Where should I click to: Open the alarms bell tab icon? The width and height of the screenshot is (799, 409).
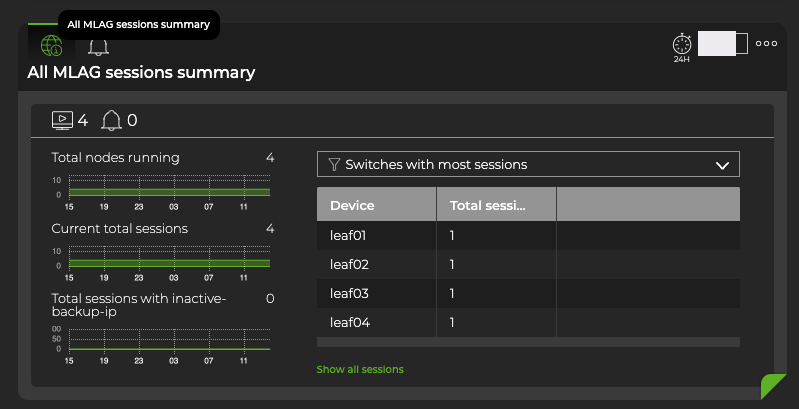click(98, 46)
